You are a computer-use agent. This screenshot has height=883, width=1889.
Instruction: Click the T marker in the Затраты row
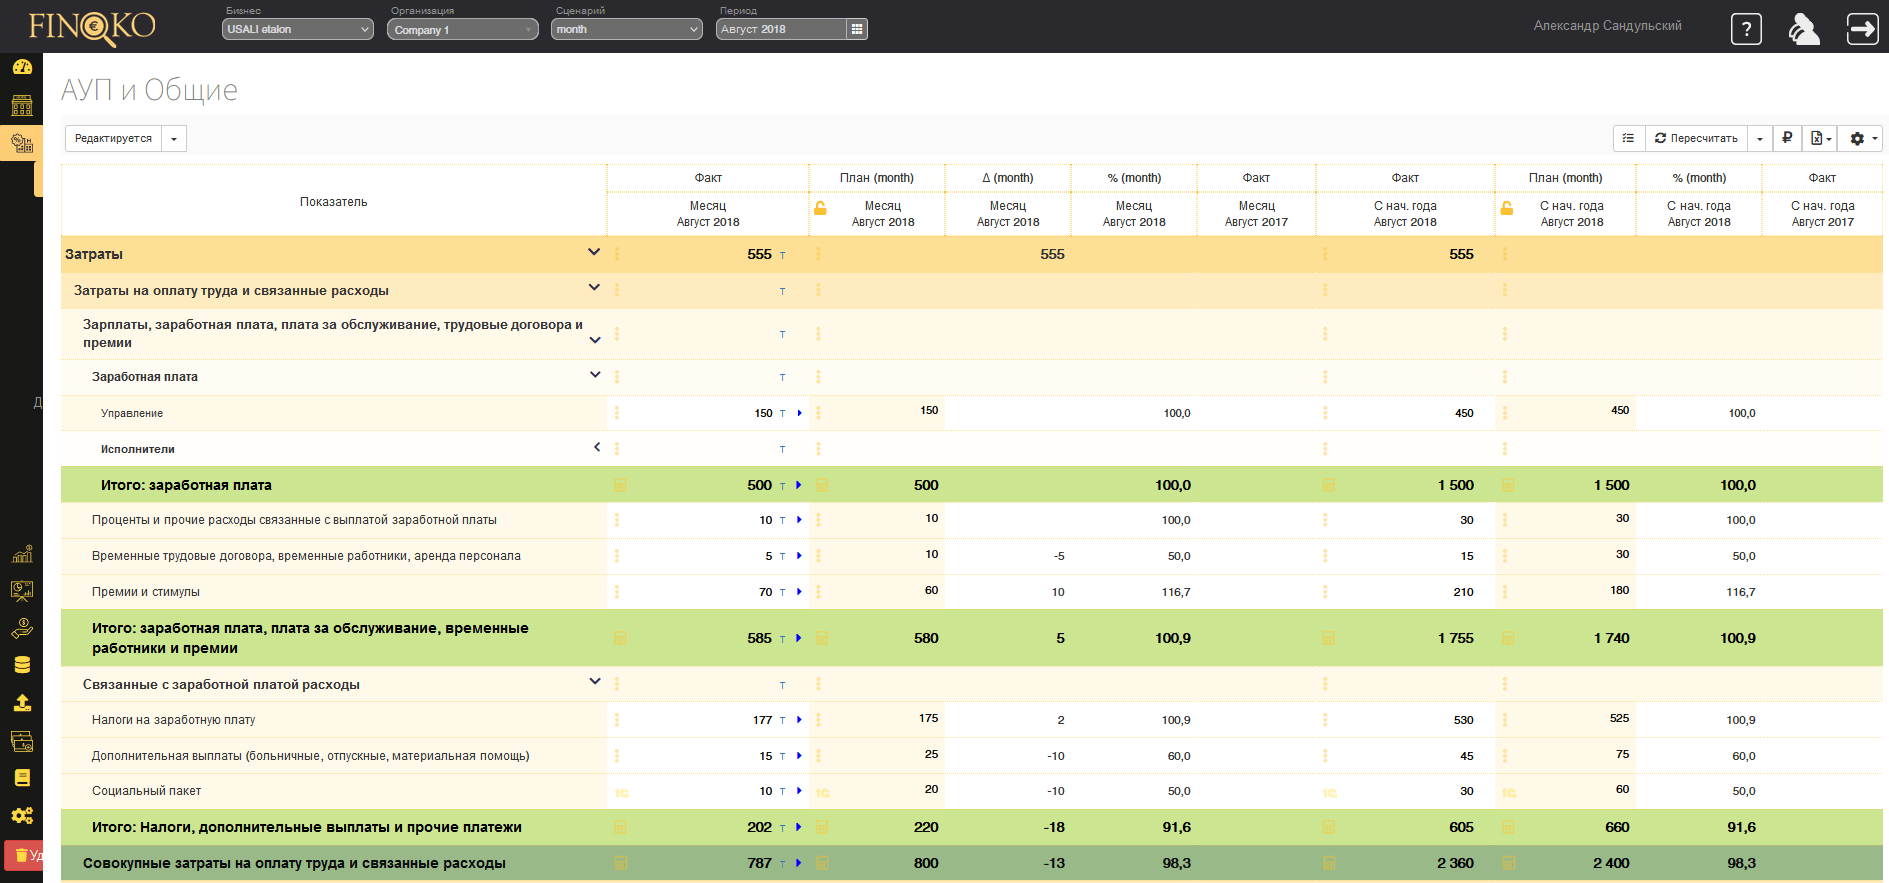pos(782,255)
